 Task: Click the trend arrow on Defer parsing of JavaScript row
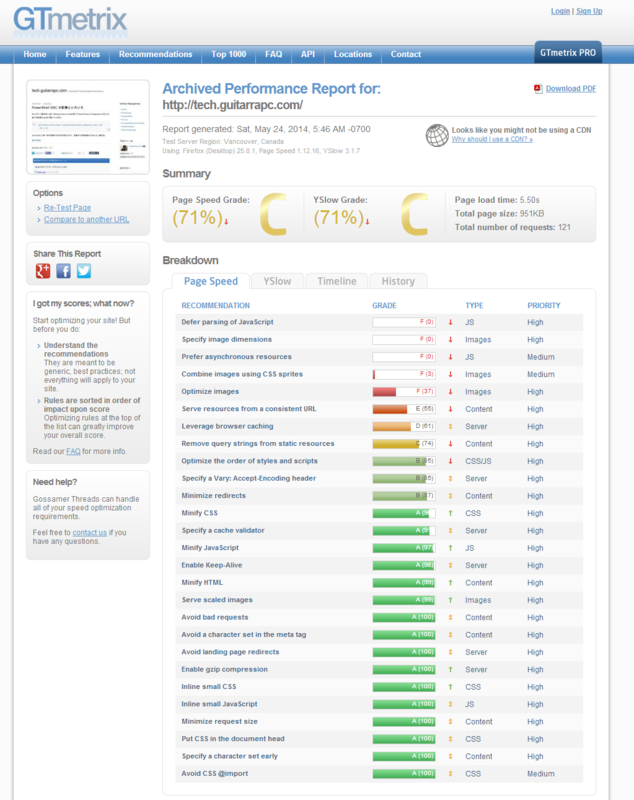click(x=450, y=322)
